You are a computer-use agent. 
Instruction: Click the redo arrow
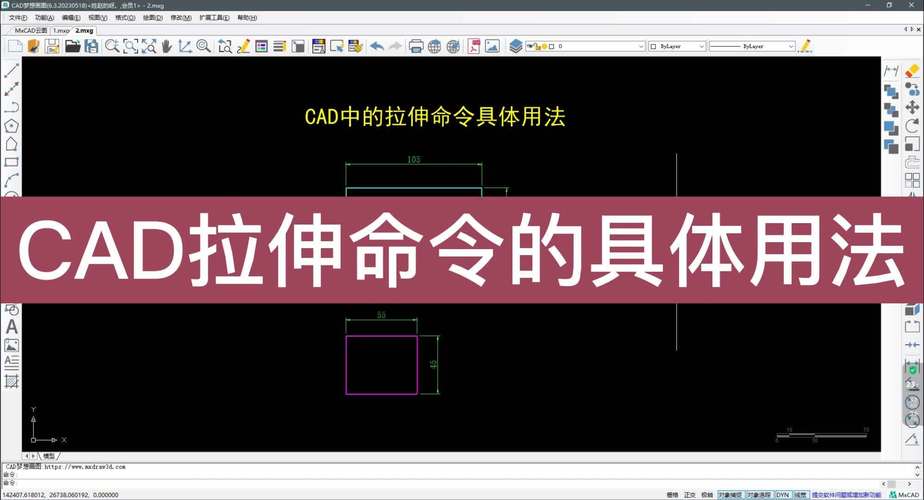395,46
